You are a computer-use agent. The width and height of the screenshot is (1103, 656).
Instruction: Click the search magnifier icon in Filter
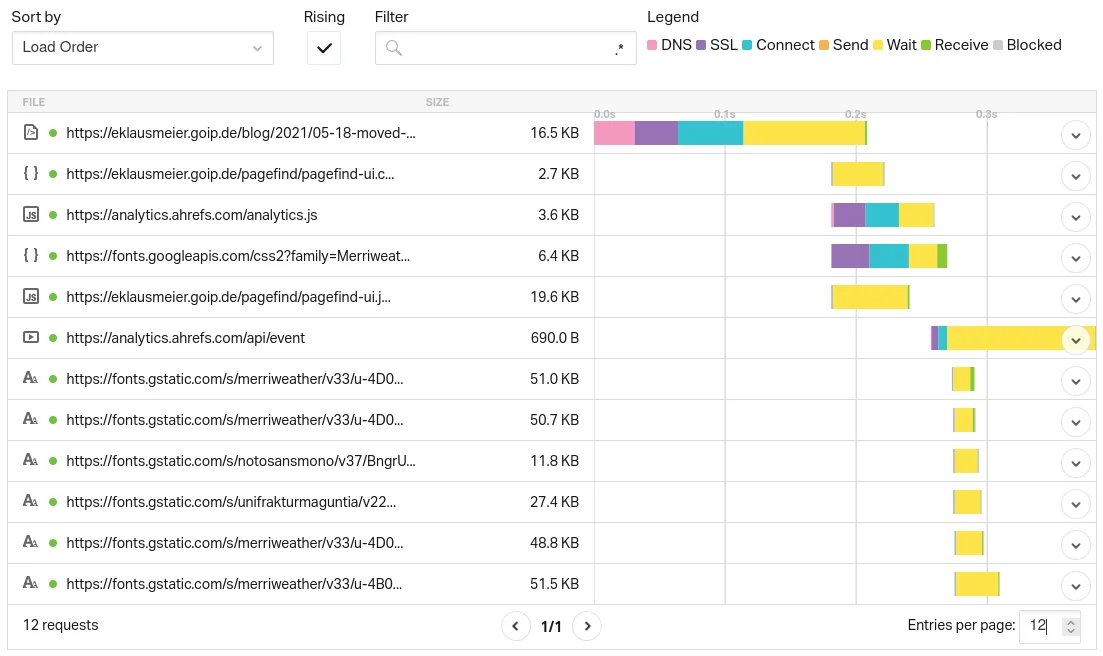tap(394, 48)
